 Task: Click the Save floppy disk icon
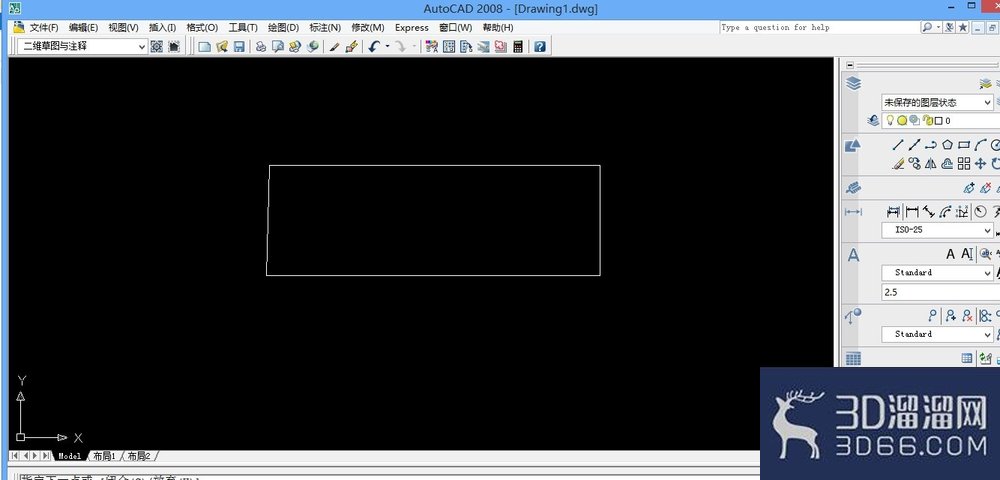tap(239, 47)
